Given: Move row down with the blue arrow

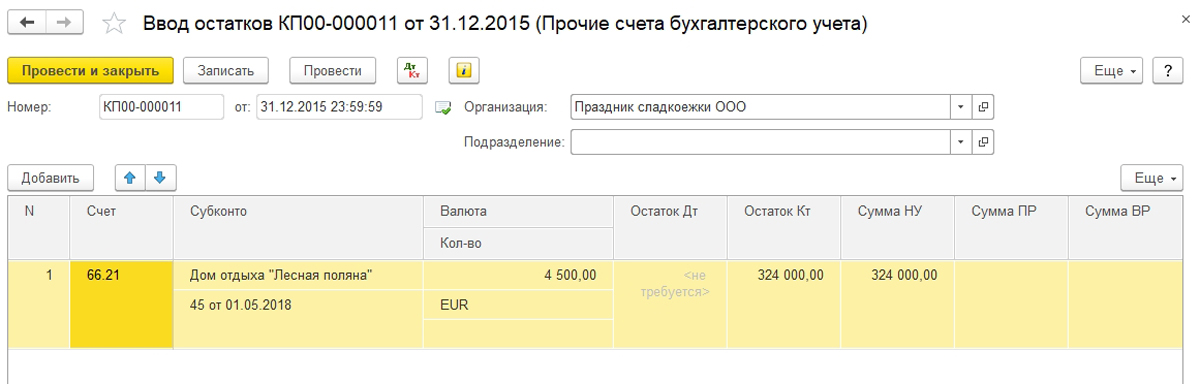Looking at the screenshot, I should pyautogui.click(x=159, y=178).
